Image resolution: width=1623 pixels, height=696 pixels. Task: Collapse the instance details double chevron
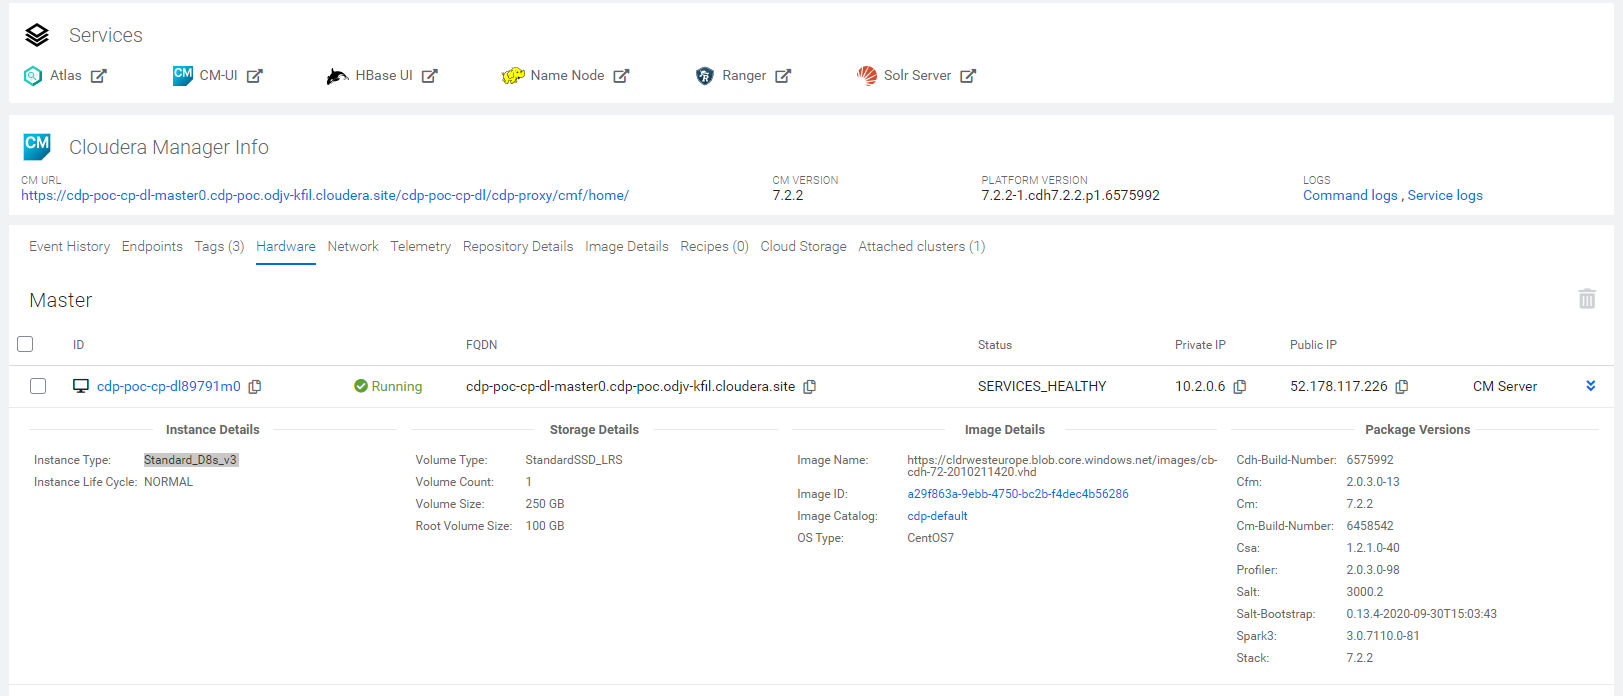click(1591, 386)
